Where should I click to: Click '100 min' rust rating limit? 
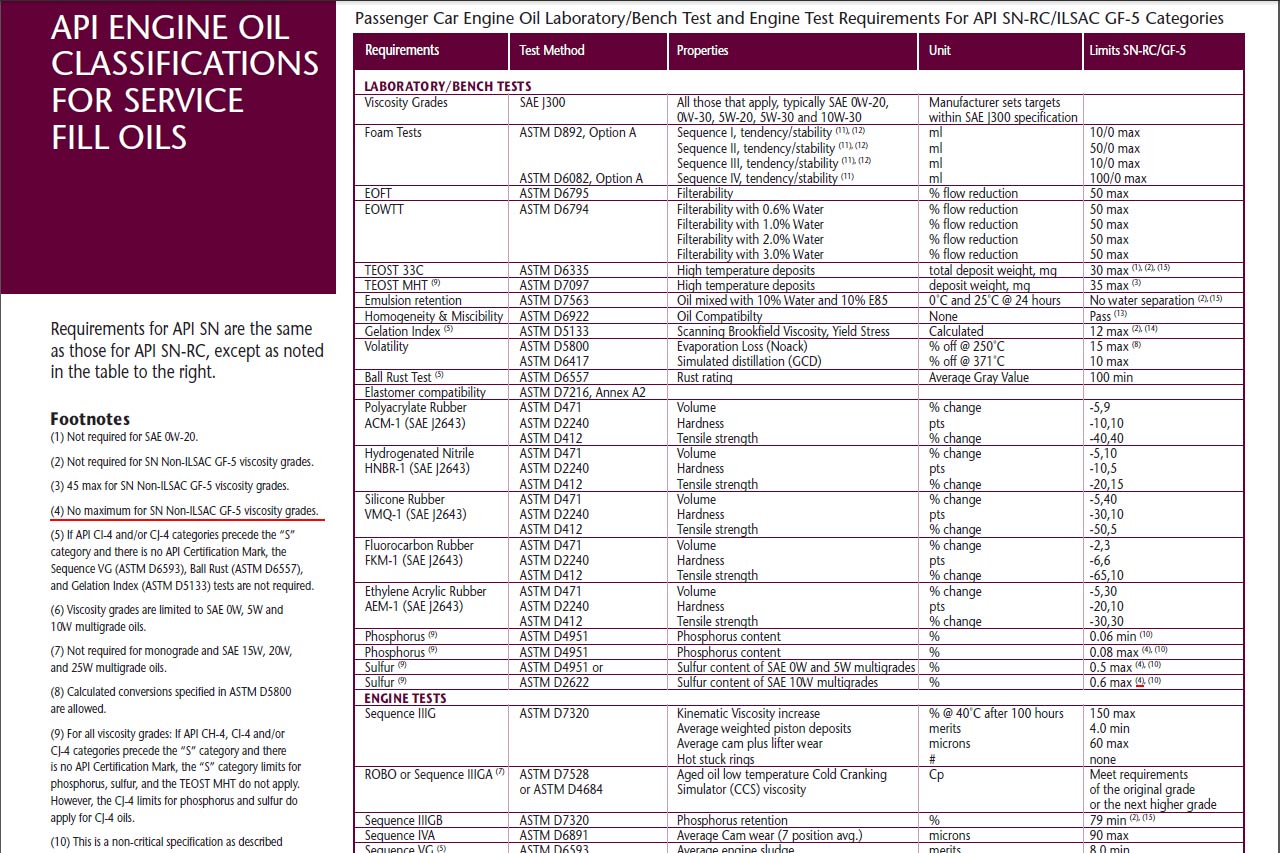tap(1111, 377)
